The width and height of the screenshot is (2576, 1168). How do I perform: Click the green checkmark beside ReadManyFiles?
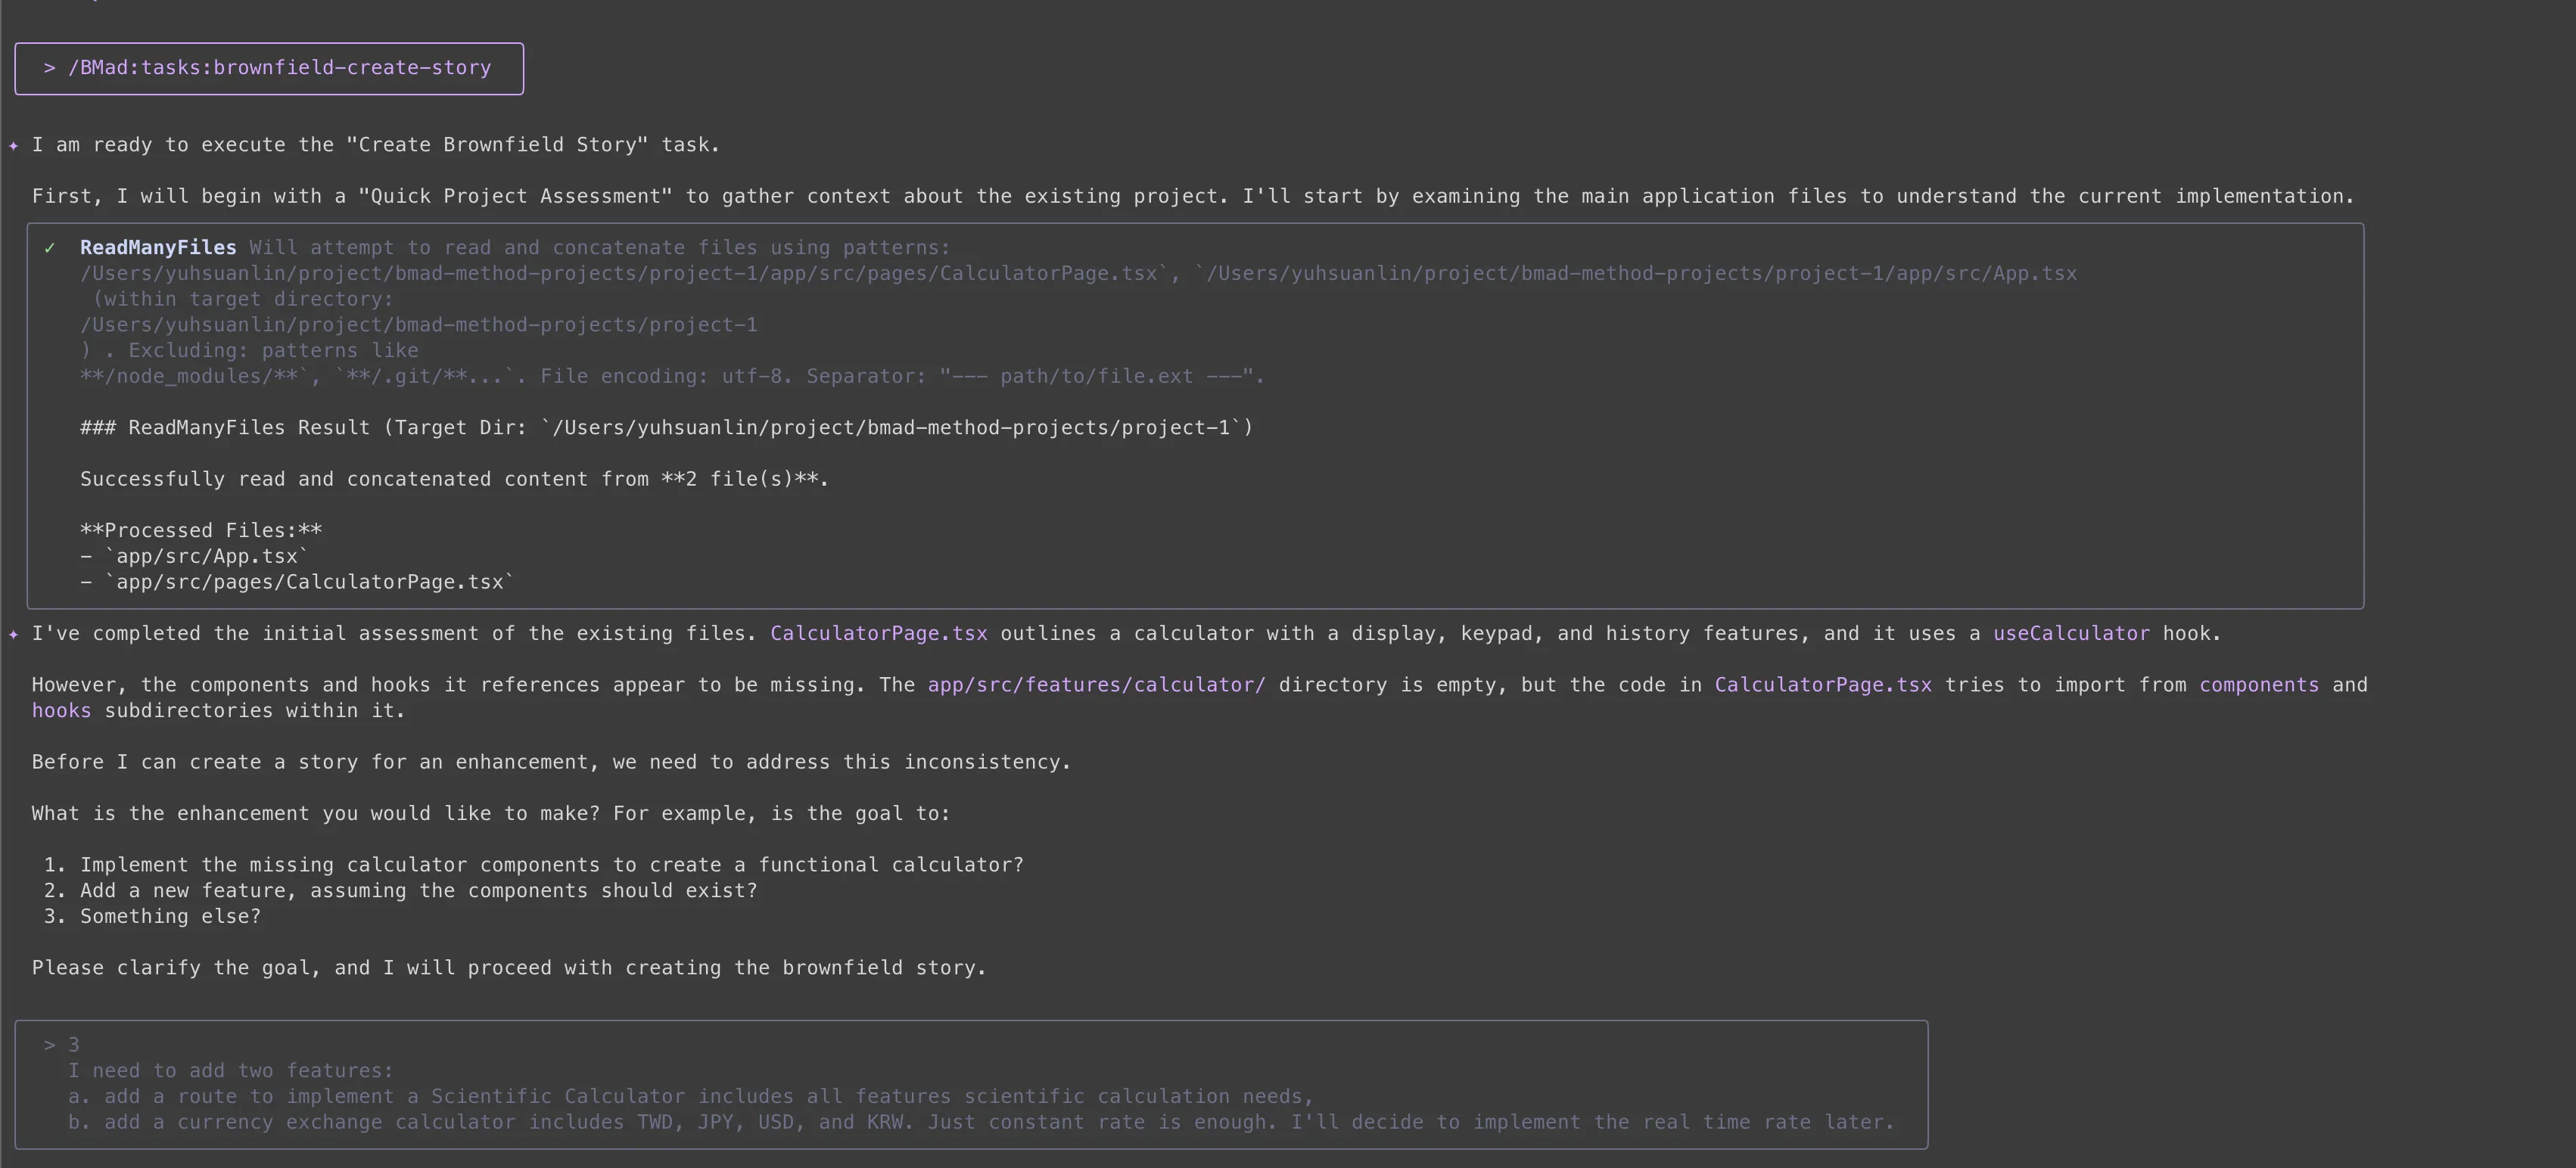pyautogui.click(x=51, y=247)
